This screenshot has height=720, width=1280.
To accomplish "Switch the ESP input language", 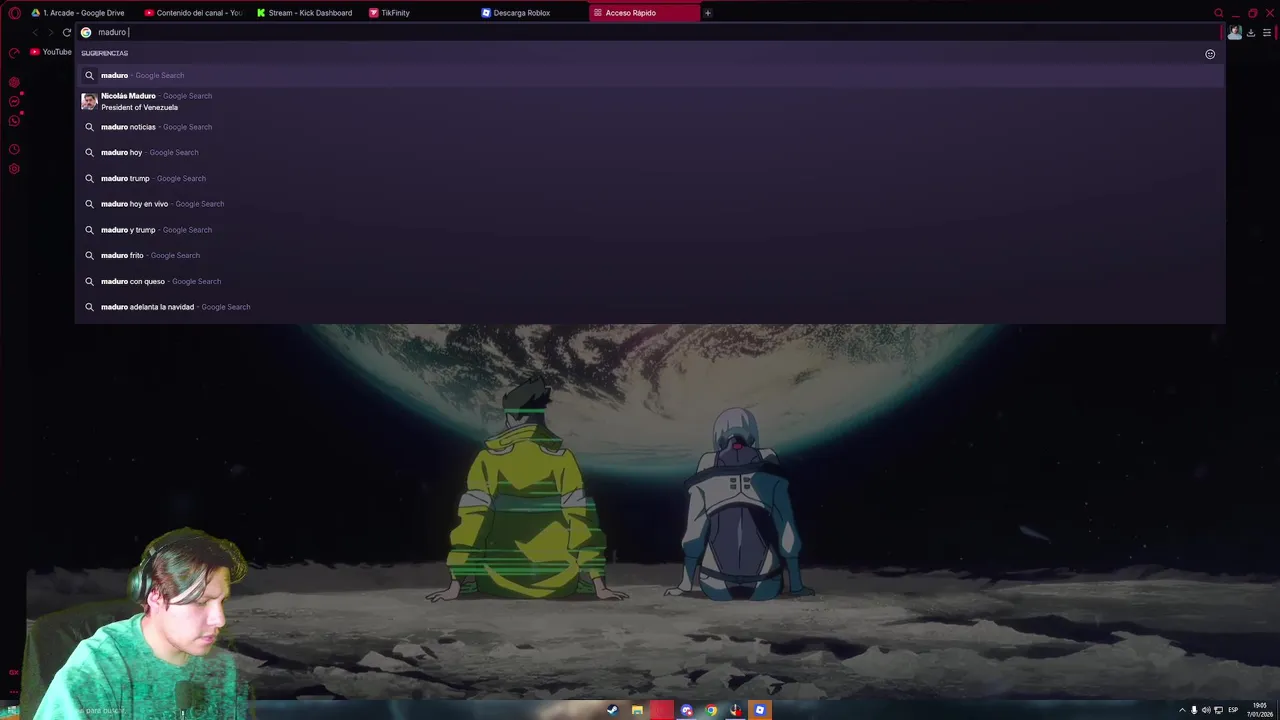I will [x=1233, y=710].
